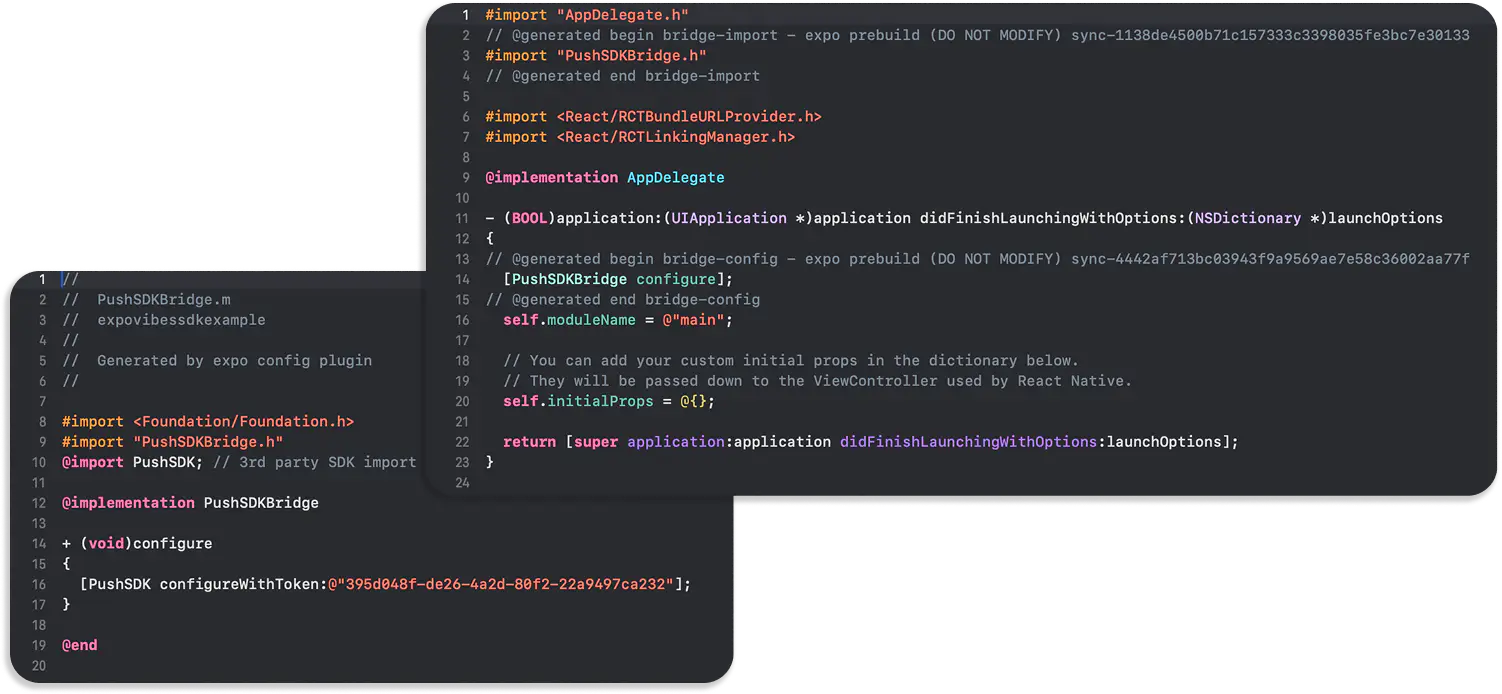Click the @end keyword in PushSDKBridge.m
The image size is (1502, 694).
point(79,644)
